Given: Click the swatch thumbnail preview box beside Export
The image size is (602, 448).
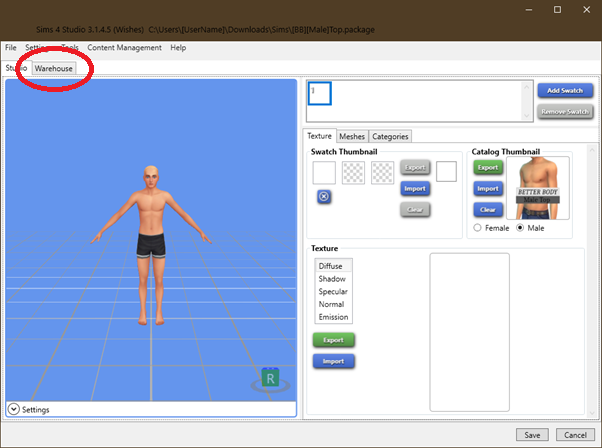Looking at the screenshot, I should (447, 172).
